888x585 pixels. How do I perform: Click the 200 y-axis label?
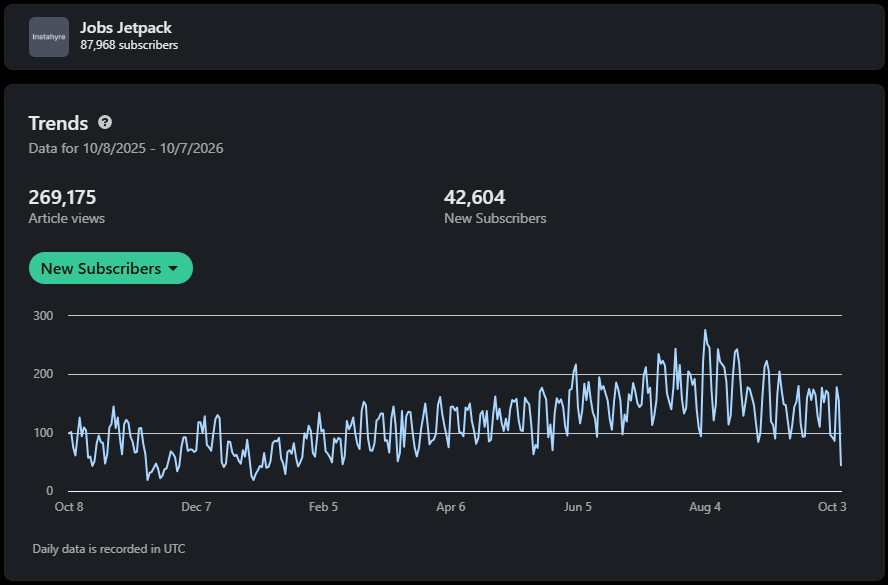[x=43, y=374]
